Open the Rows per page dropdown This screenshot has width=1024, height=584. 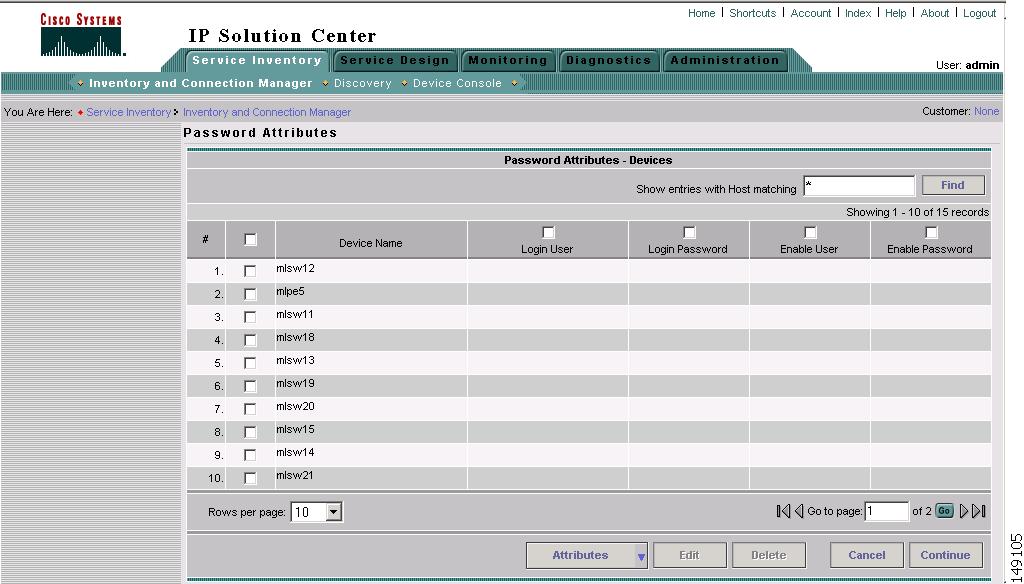pyautogui.click(x=317, y=512)
